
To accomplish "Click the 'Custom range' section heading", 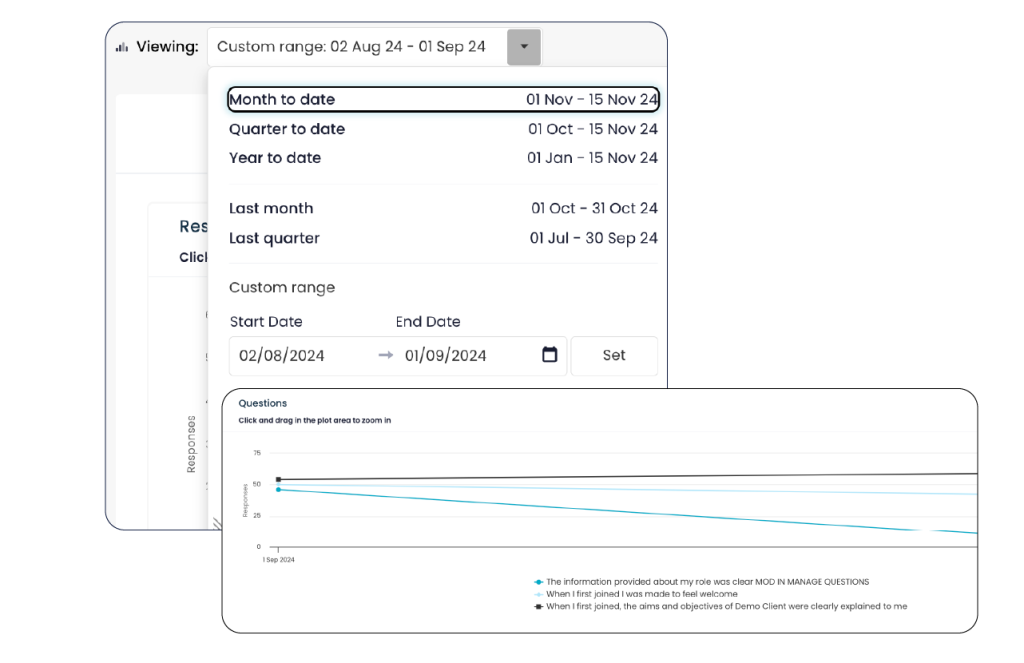I will click(x=282, y=287).
